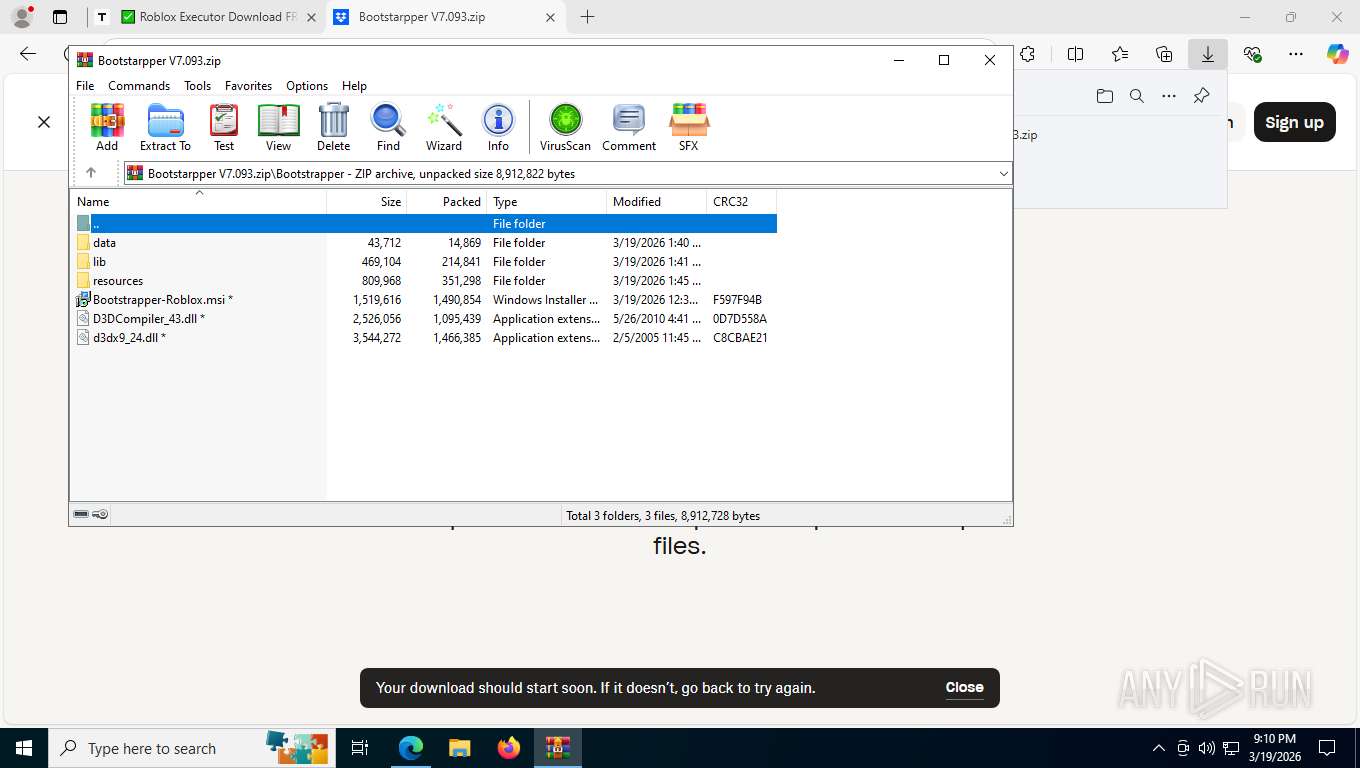Image resolution: width=1360 pixels, height=768 pixels.
Task: Open the View toolbar icon
Action: coord(278,127)
